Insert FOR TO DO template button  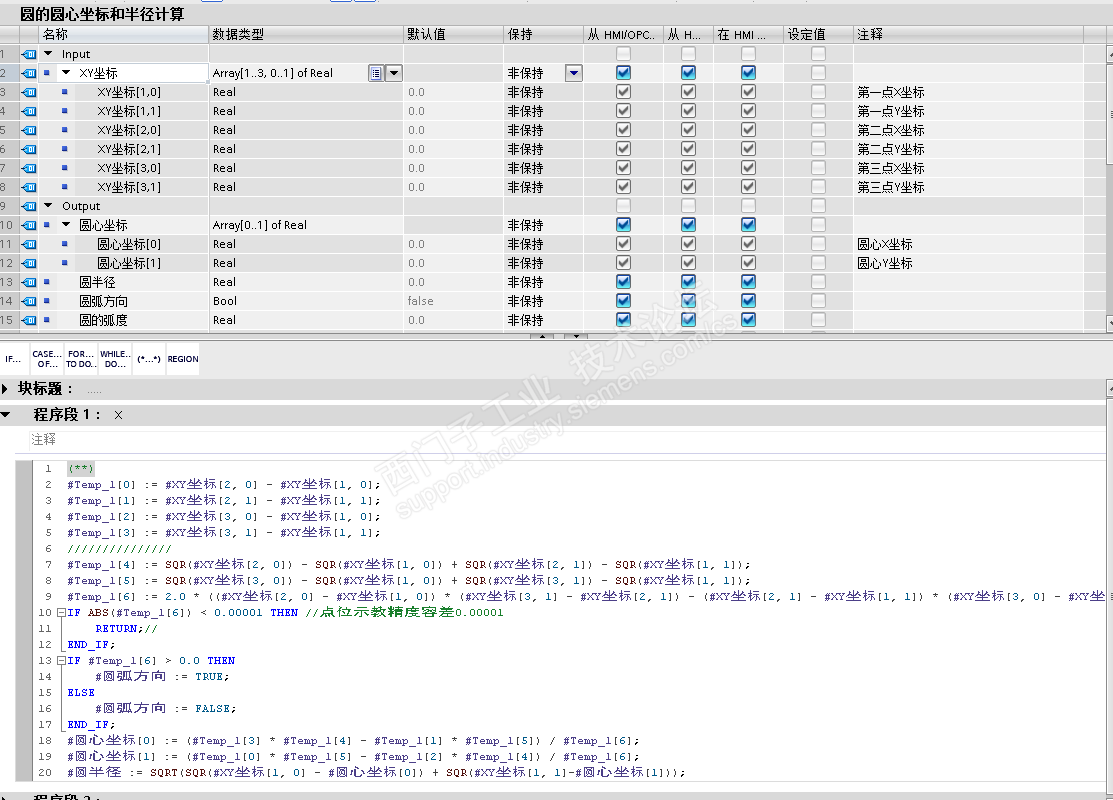81,359
